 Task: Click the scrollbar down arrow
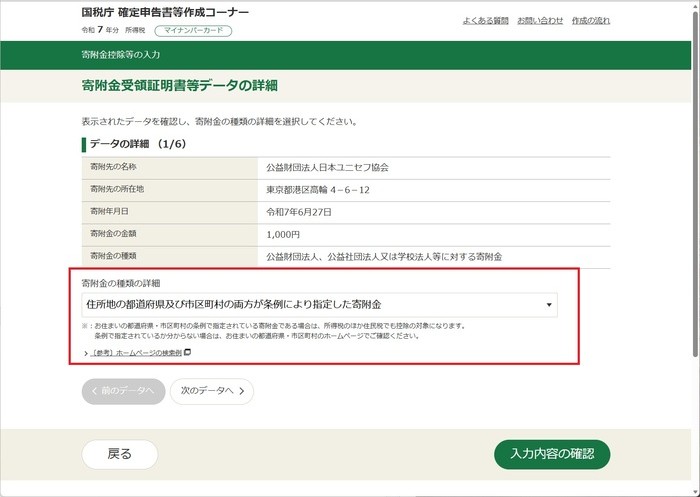694,490
